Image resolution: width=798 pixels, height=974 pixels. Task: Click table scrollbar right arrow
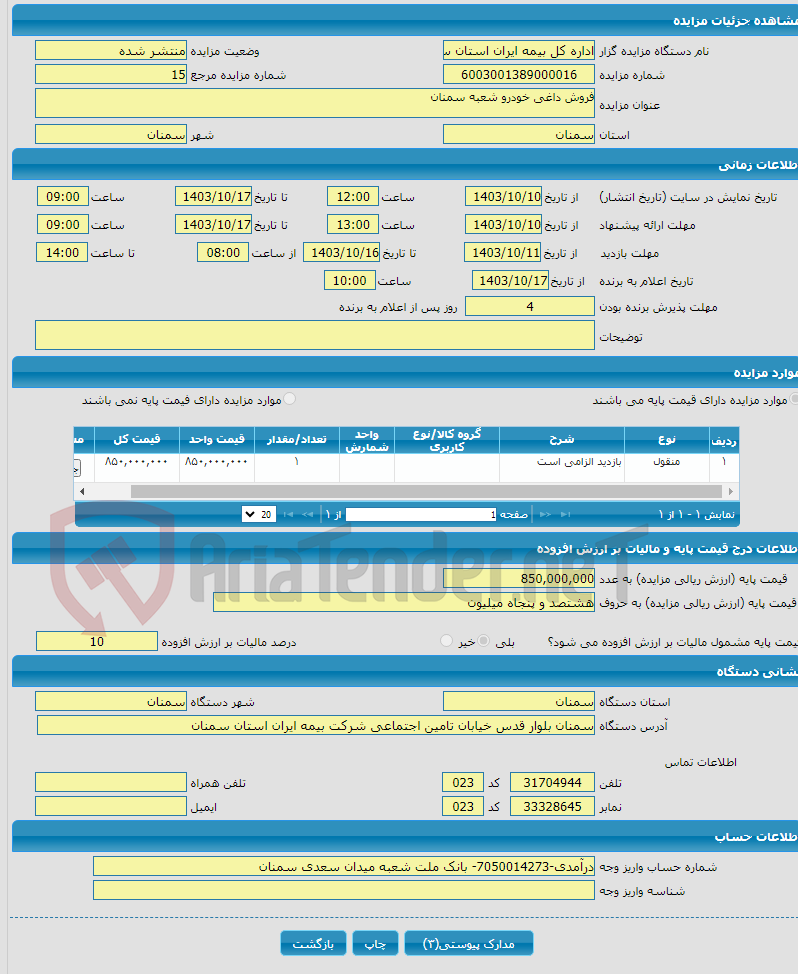(731, 491)
